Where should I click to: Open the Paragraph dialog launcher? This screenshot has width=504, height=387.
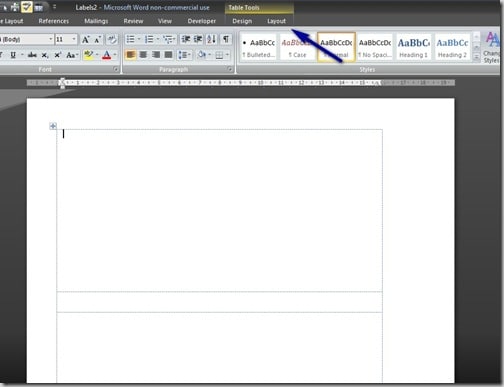[x=230, y=69]
